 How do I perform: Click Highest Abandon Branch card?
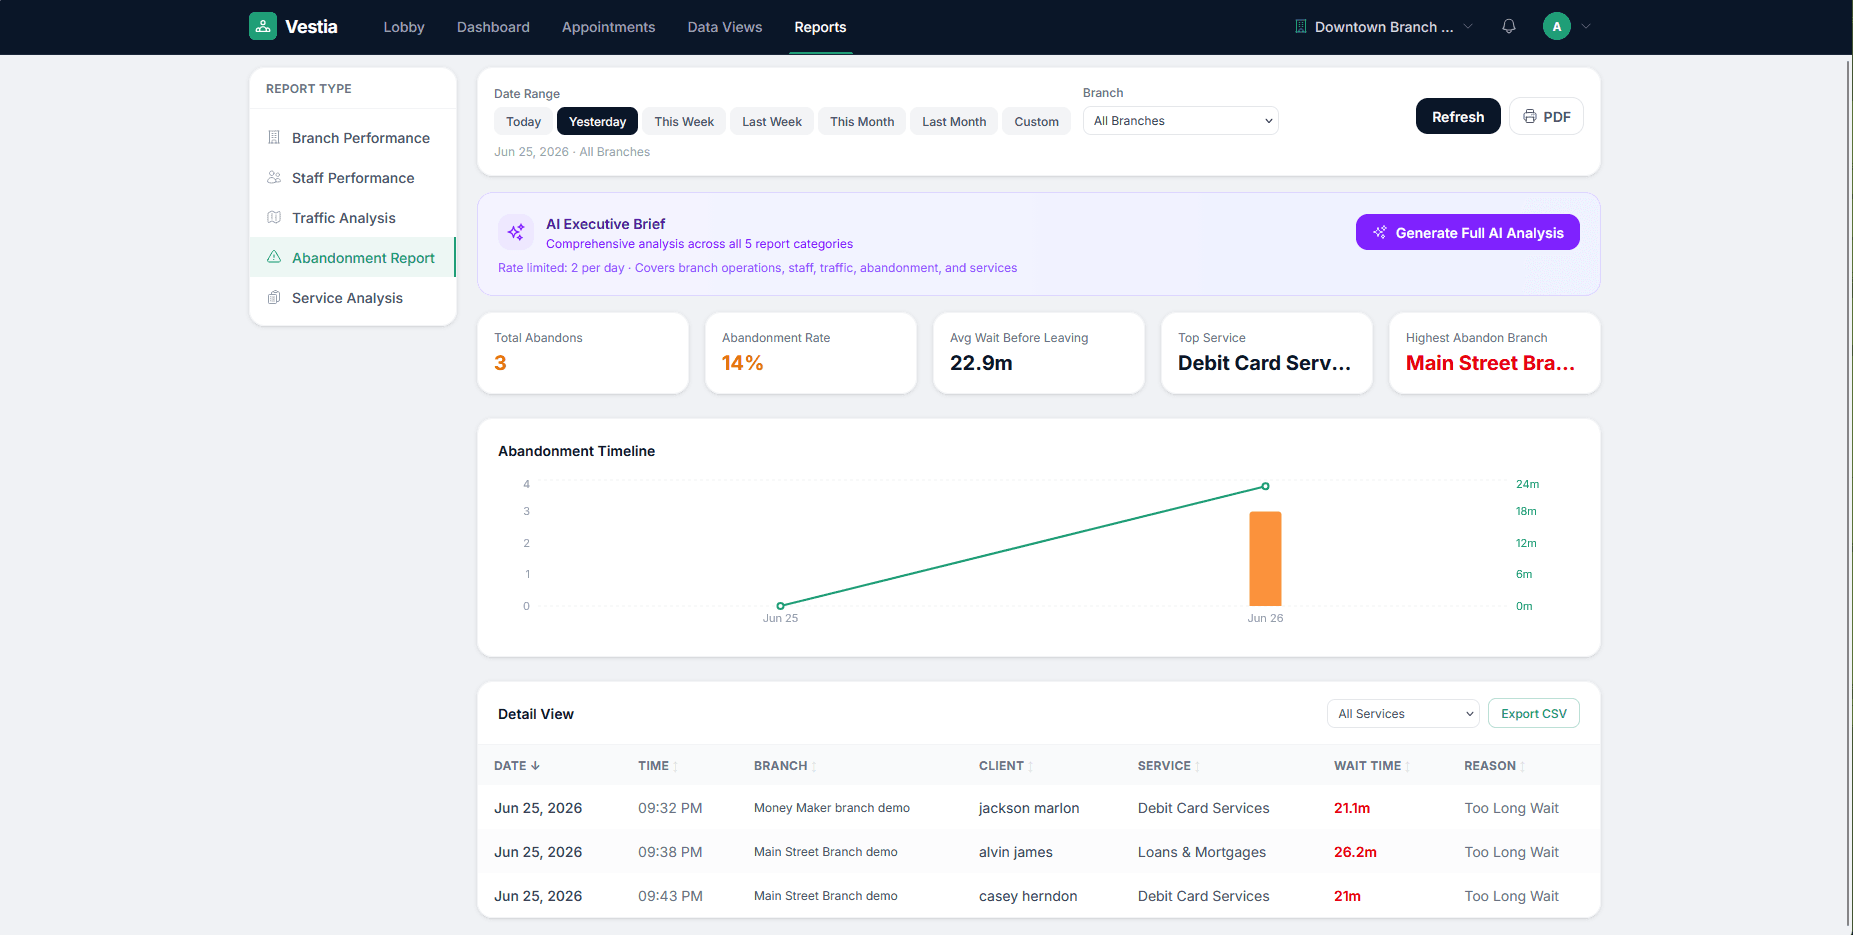click(1495, 353)
